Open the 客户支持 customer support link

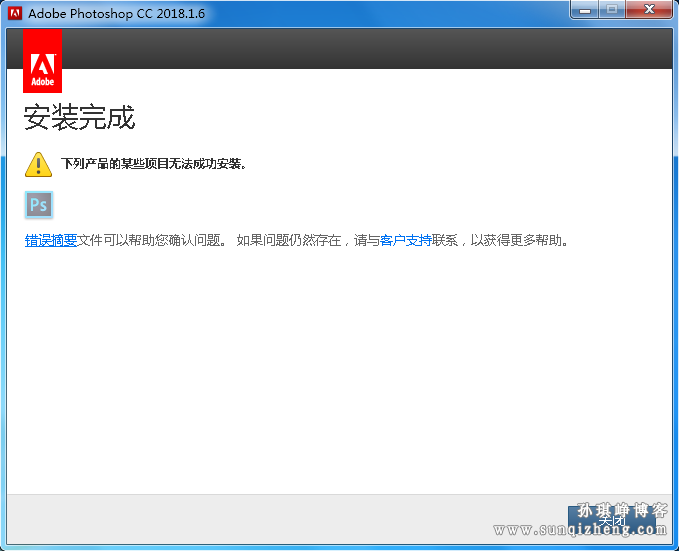coord(405,240)
